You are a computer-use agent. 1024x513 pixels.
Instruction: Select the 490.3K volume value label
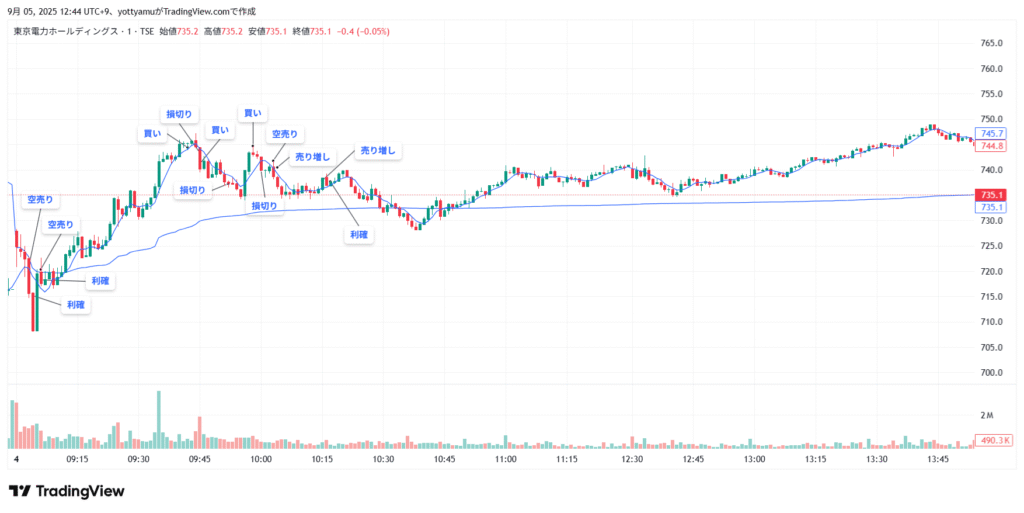tap(993, 441)
